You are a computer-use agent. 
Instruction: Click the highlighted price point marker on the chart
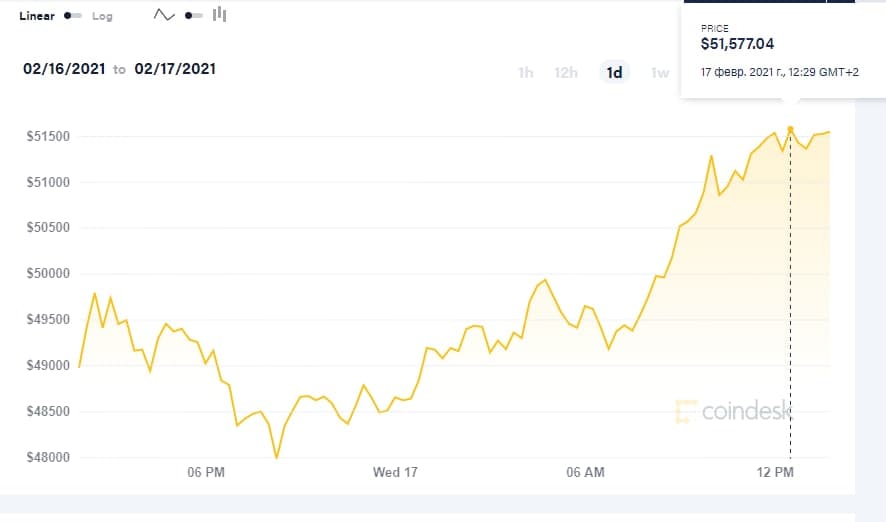tap(791, 129)
